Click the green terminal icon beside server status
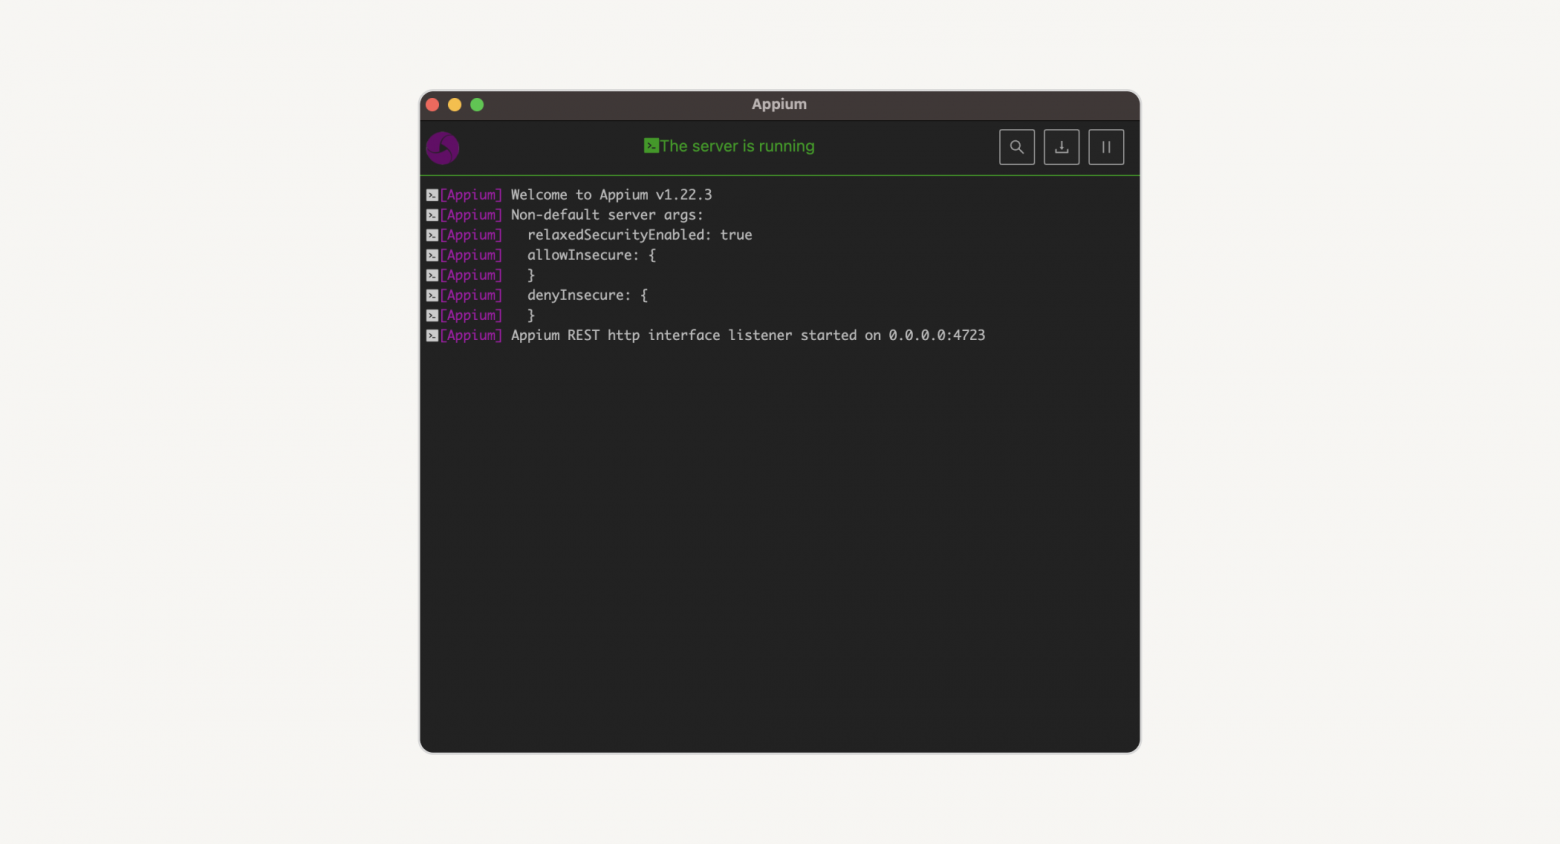 click(x=651, y=146)
